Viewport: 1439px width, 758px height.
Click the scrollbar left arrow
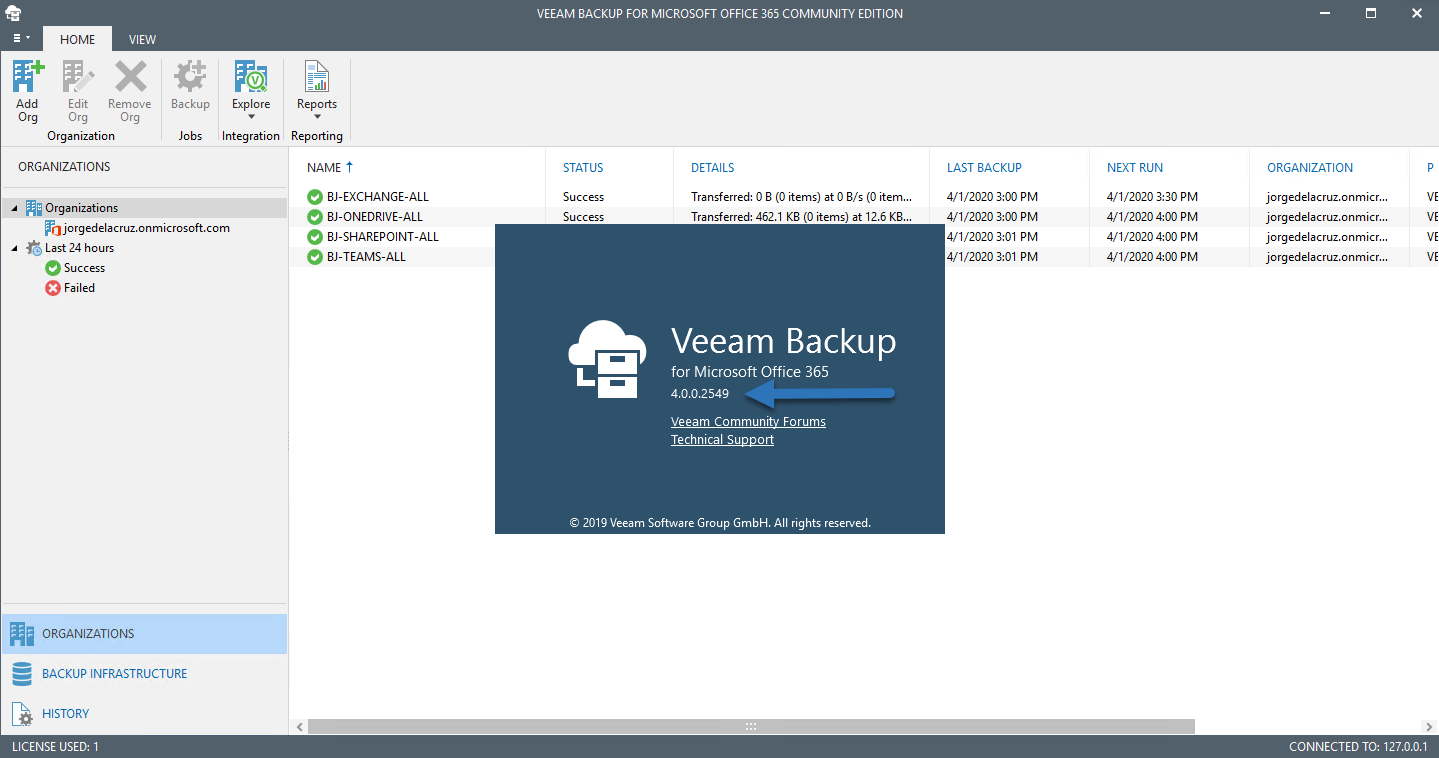[298, 727]
